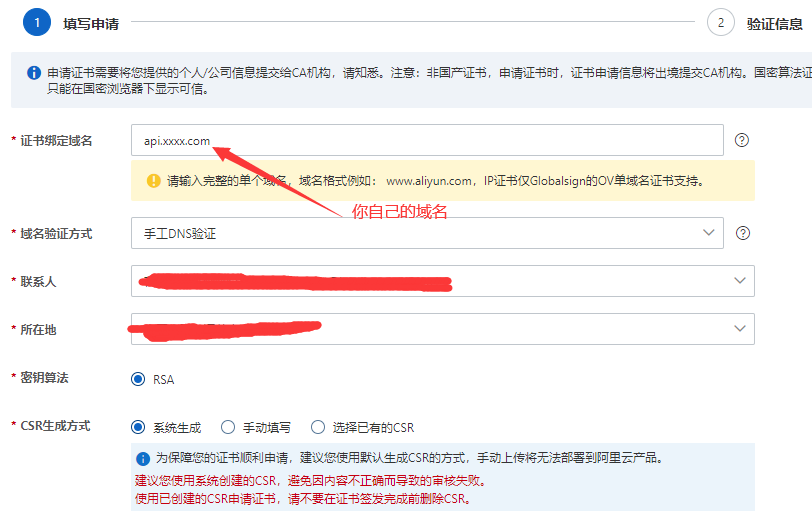Click the 证书绑定域名 input with api.xxxx.com

point(427,140)
